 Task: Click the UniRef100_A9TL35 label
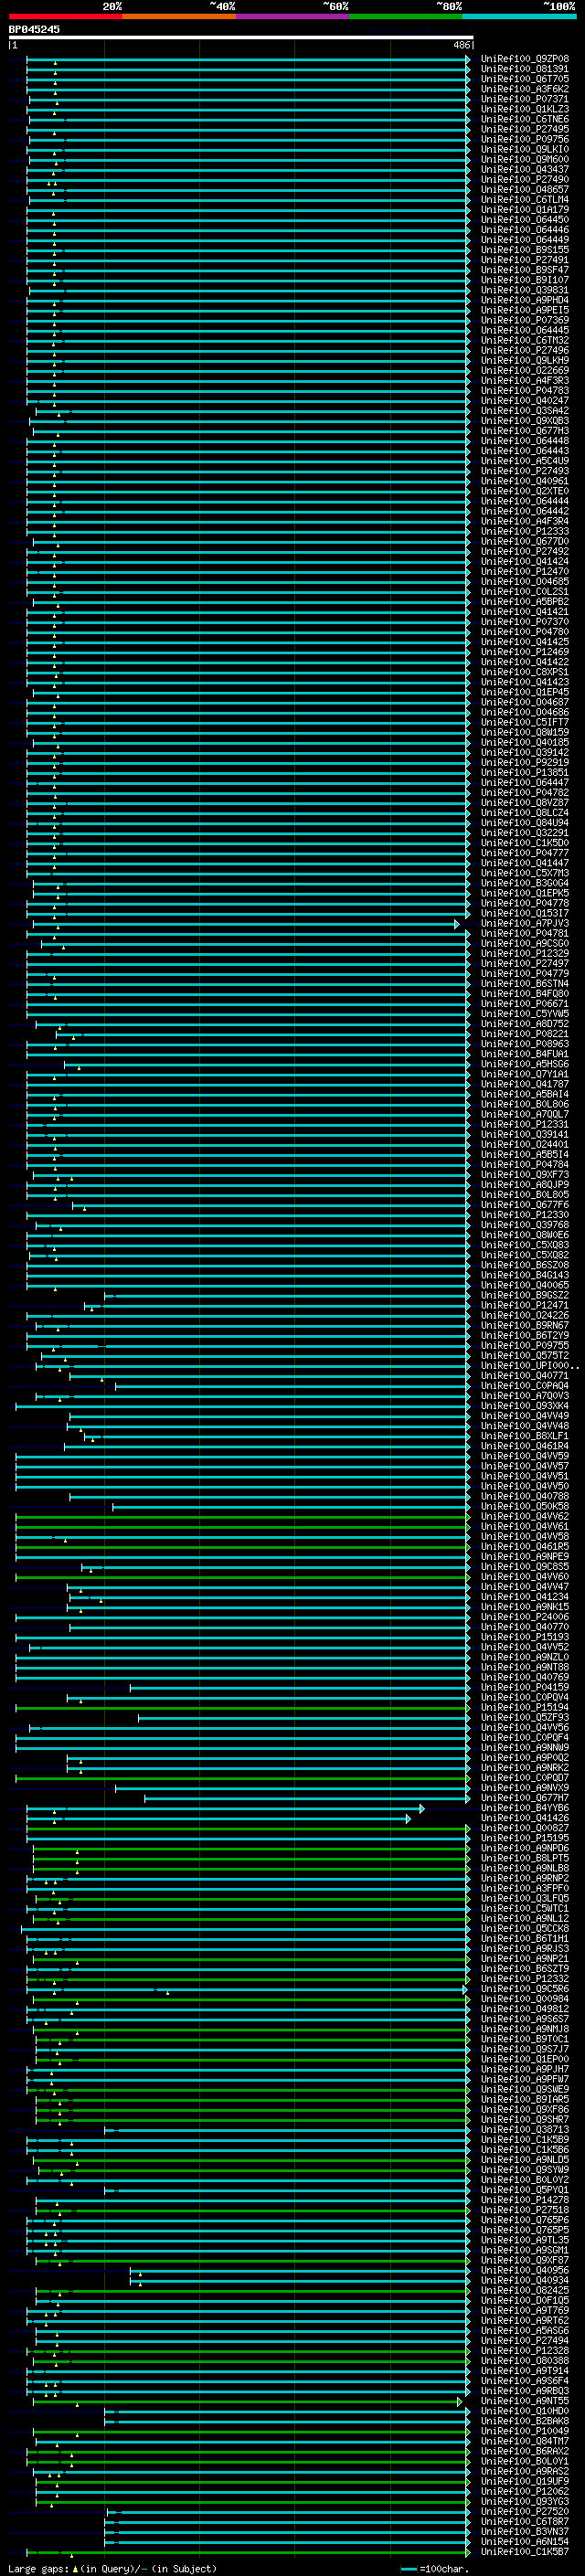524,2240
